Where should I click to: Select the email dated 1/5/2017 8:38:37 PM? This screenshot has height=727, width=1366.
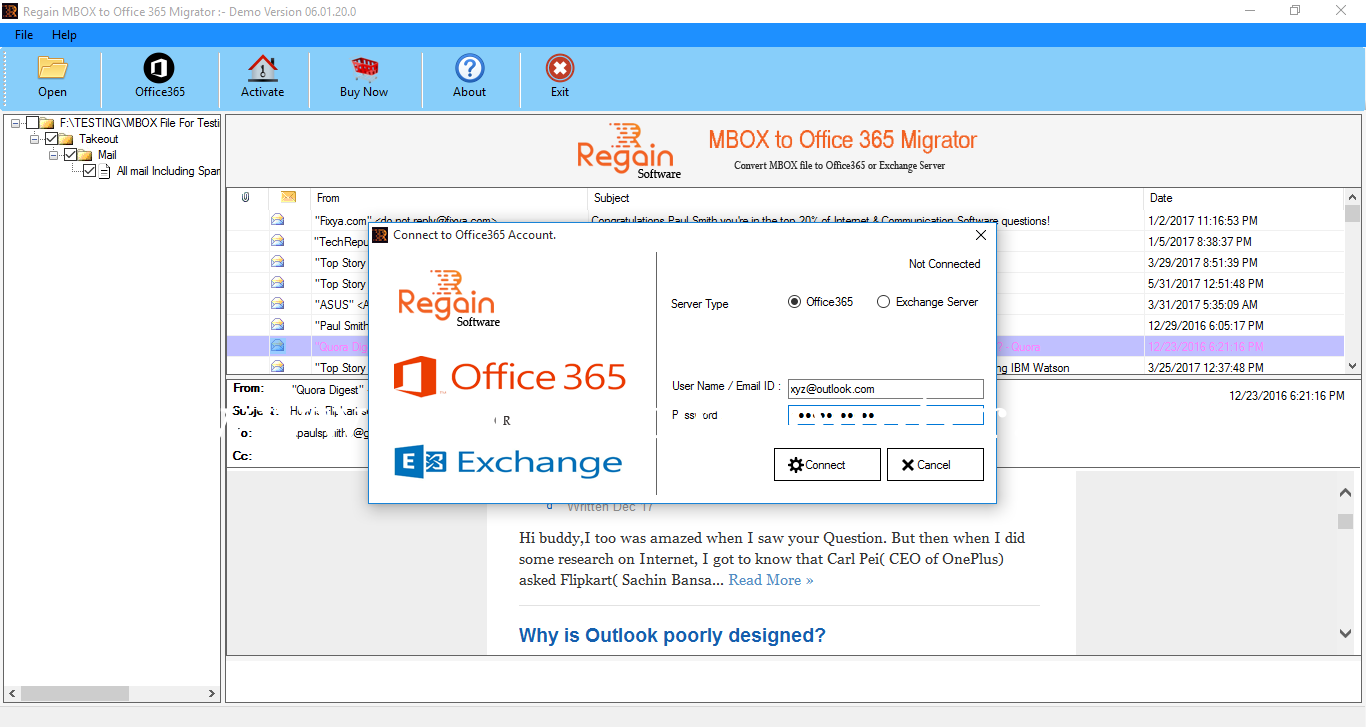tap(1200, 241)
